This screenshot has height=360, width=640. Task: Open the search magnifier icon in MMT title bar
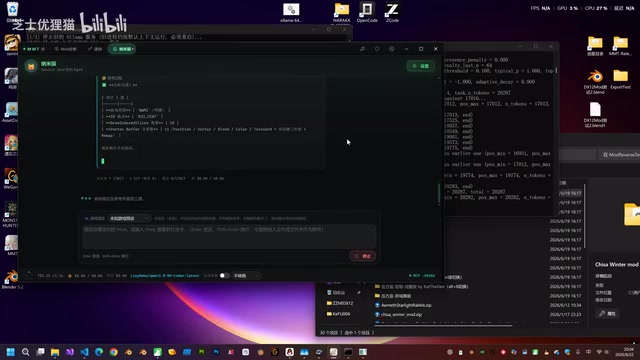pos(362,49)
